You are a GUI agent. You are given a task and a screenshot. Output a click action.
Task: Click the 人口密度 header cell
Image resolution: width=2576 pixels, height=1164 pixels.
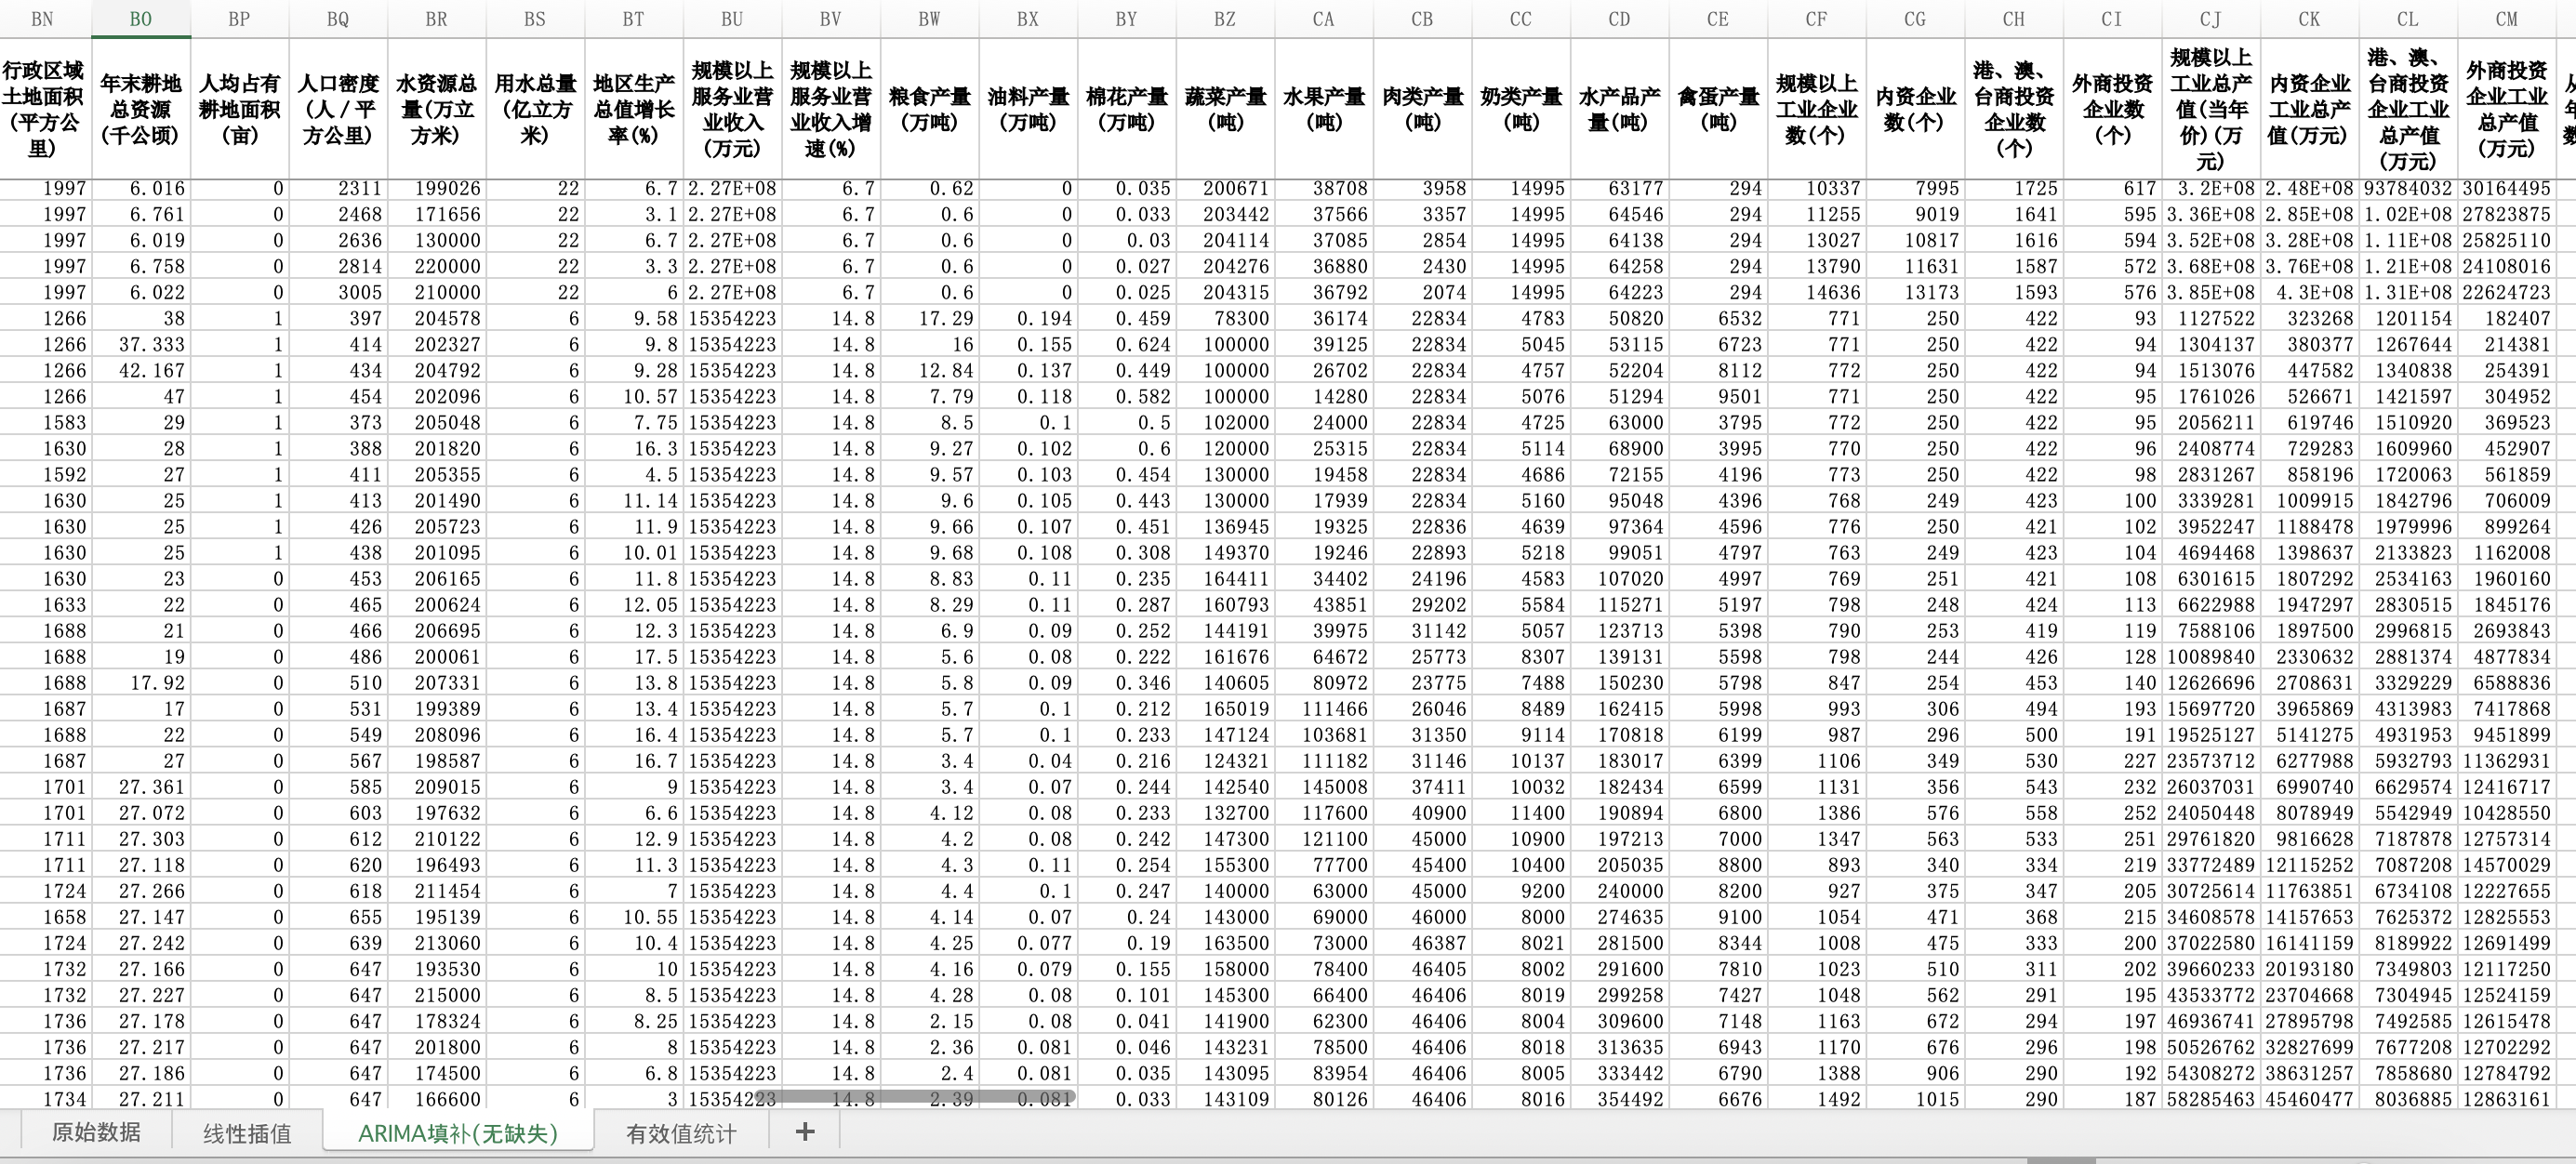338,109
